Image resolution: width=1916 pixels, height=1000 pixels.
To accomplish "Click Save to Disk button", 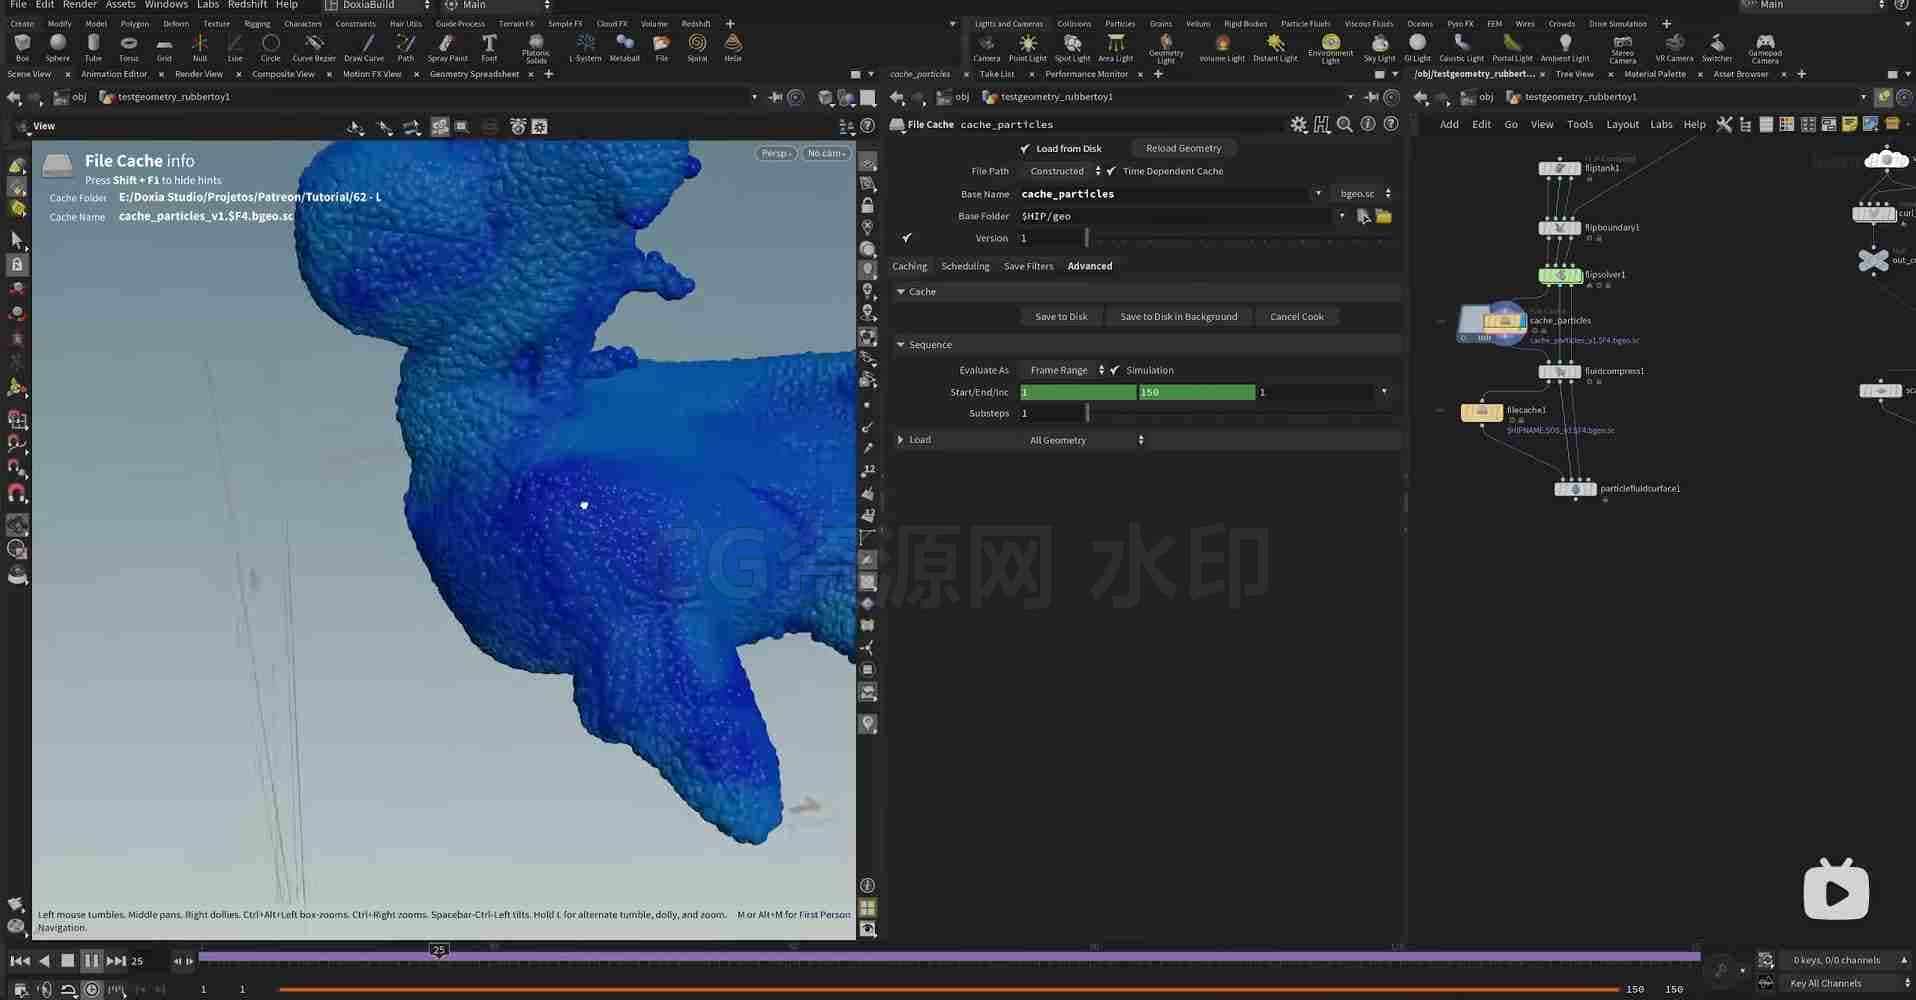I will point(1061,316).
